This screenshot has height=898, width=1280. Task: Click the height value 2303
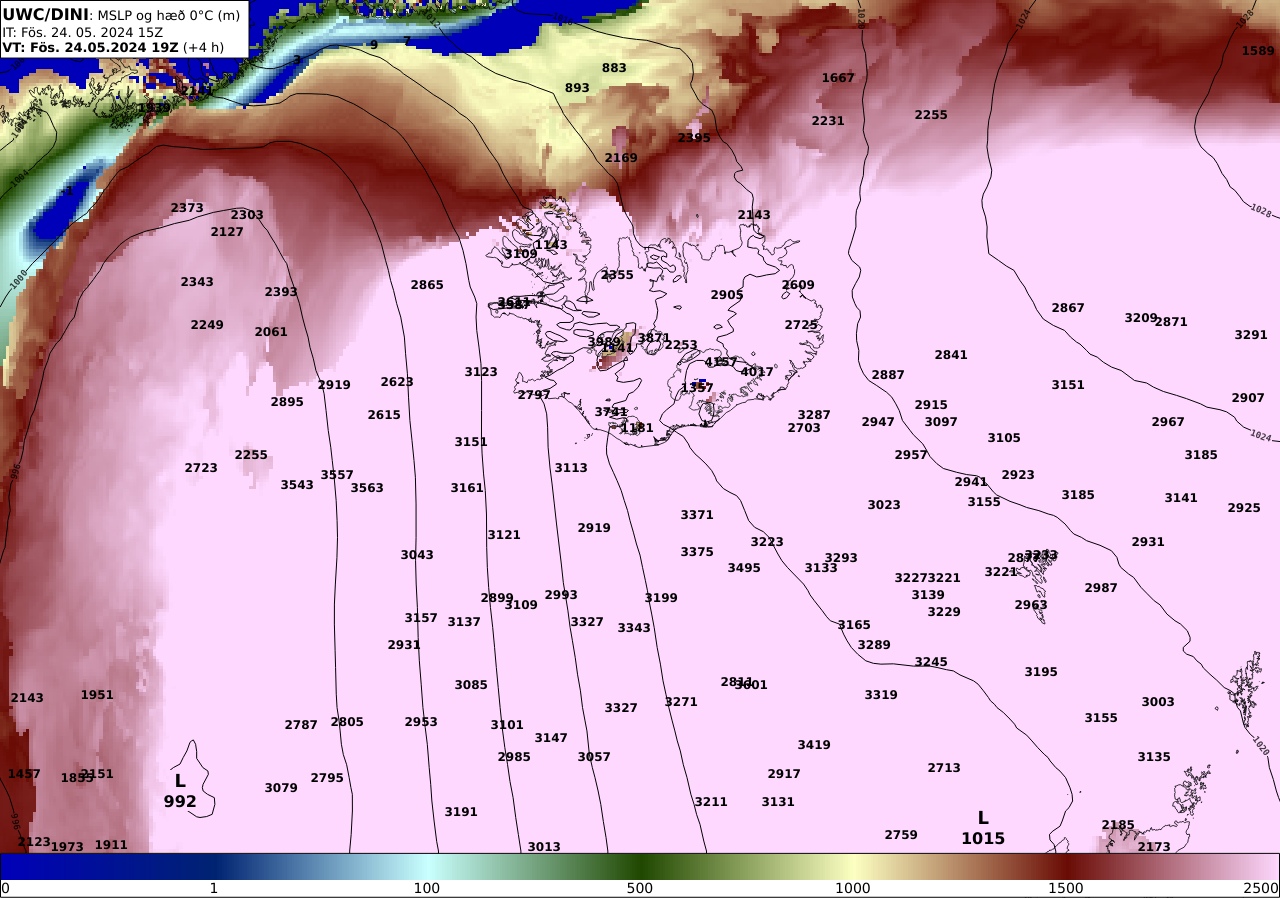247,215
